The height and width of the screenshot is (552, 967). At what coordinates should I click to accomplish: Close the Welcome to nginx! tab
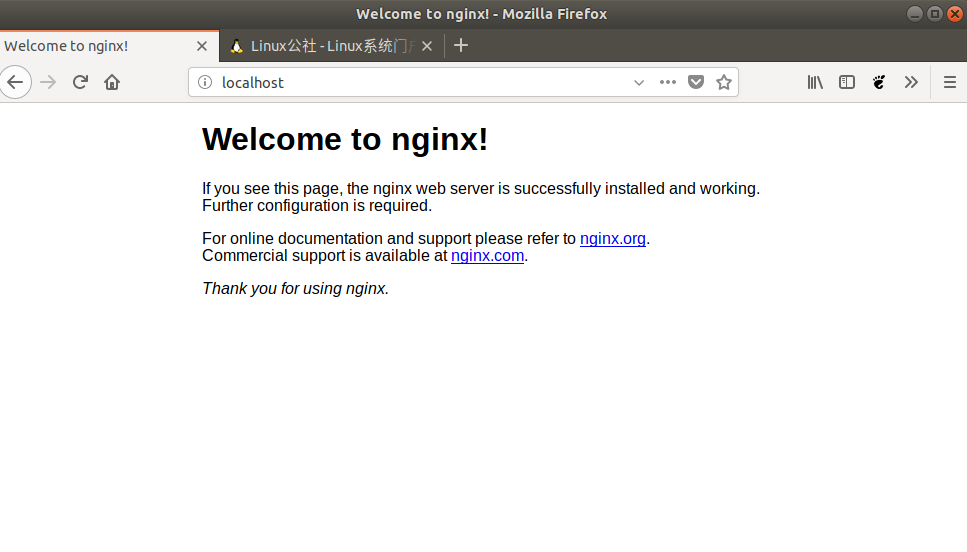pyautogui.click(x=202, y=46)
